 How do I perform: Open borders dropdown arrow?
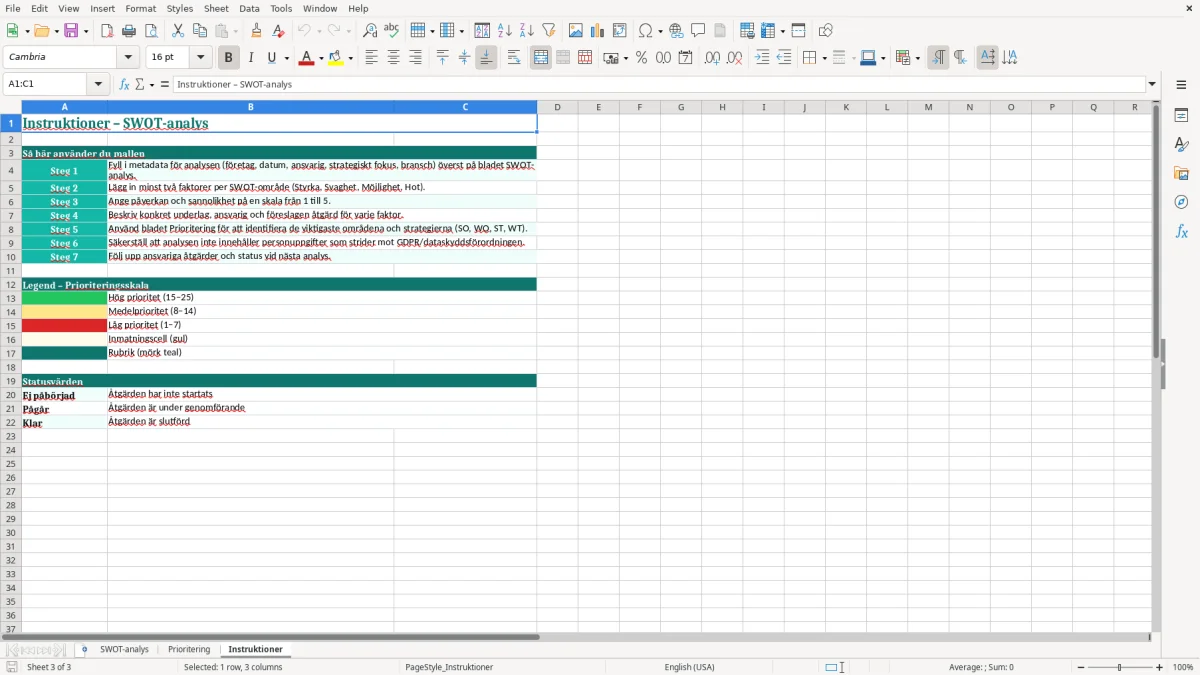click(824, 59)
